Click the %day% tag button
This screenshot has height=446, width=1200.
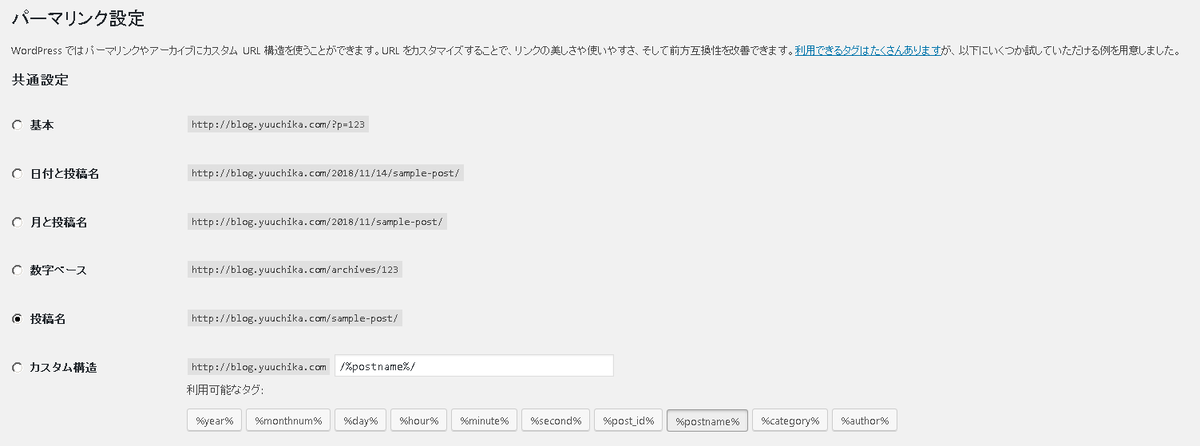tap(360, 421)
